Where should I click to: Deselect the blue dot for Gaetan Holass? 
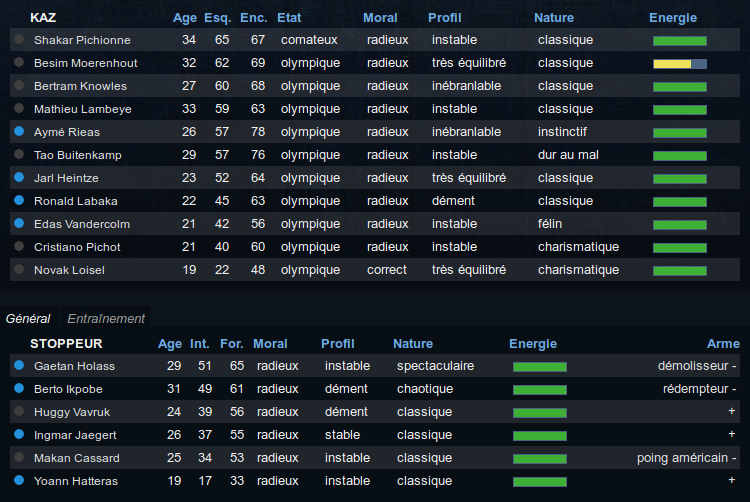(x=19, y=365)
